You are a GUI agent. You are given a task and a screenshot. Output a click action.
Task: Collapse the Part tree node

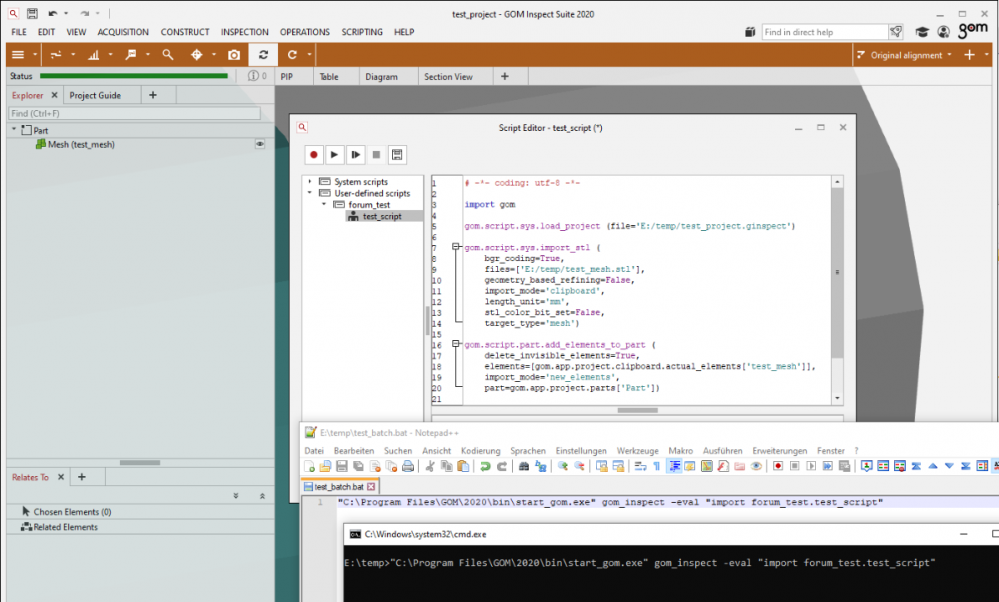pyautogui.click(x=14, y=130)
